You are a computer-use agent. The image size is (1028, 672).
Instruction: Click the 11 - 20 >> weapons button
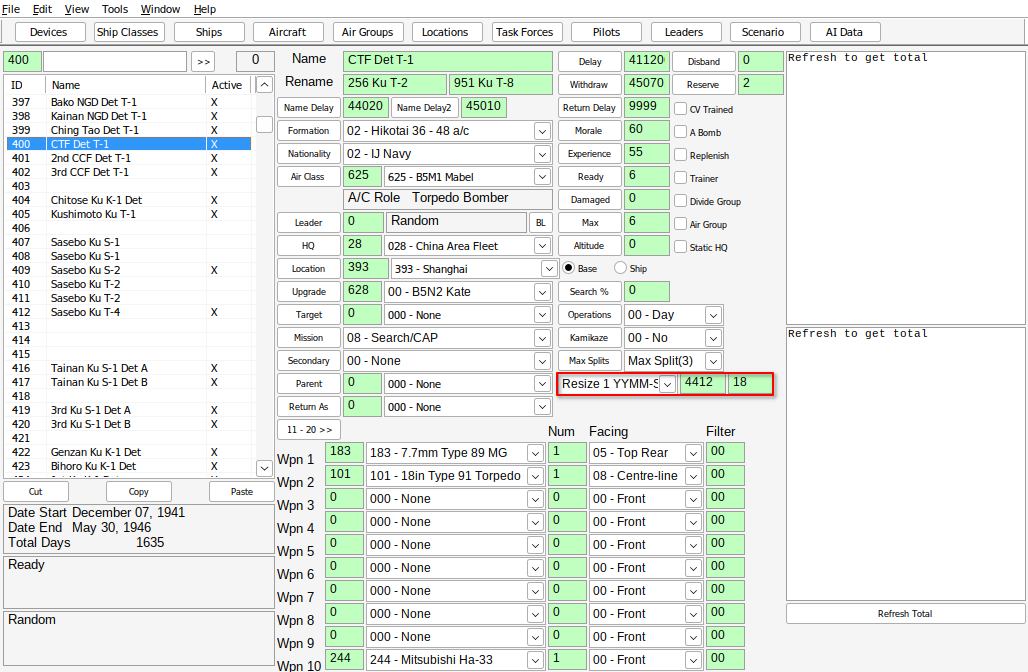pos(309,429)
